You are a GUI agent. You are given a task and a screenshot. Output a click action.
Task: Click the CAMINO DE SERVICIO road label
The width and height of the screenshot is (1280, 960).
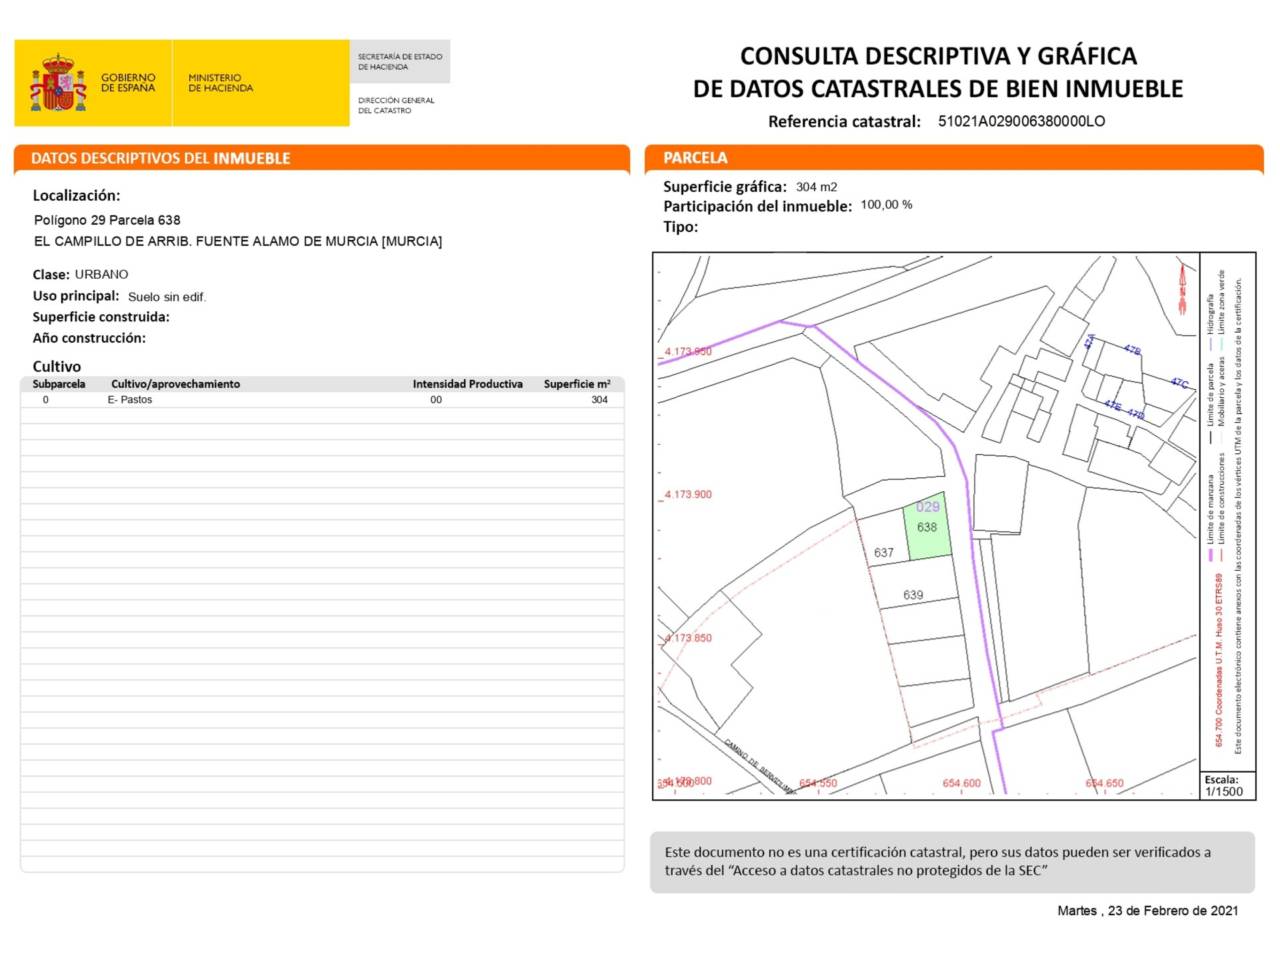tap(760, 766)
